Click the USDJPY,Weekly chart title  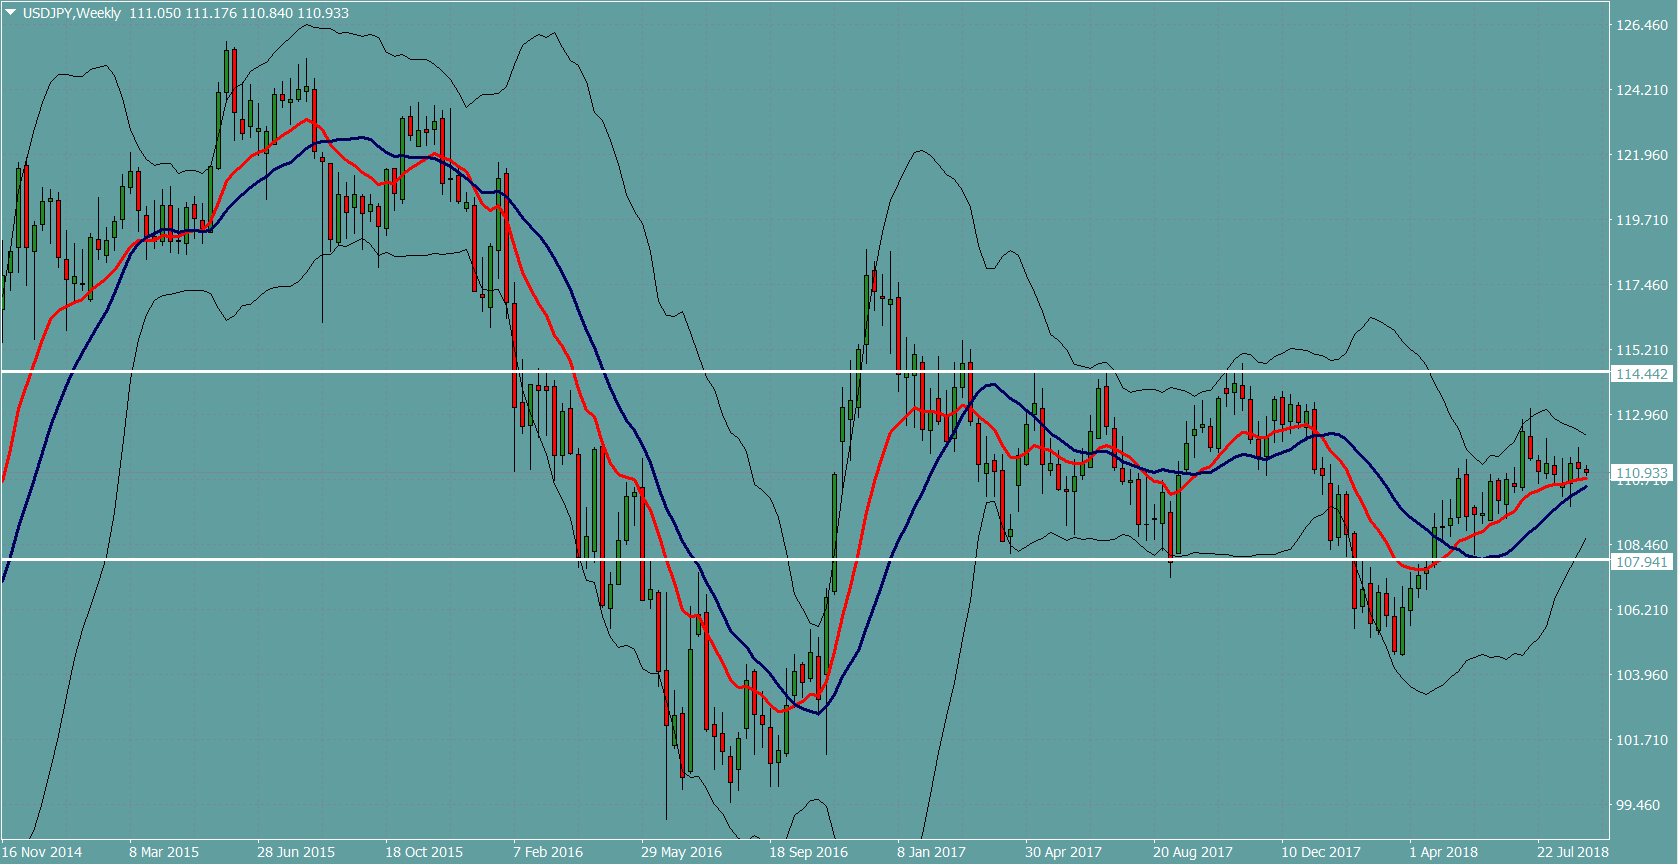(x=72, y=13)
